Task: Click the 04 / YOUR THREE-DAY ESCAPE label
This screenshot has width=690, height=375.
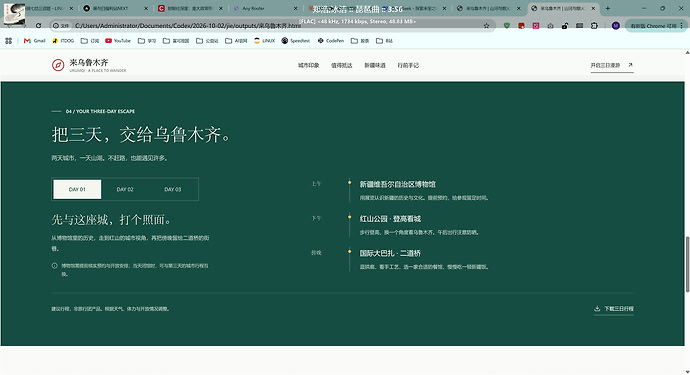Action: click(100, 111)
